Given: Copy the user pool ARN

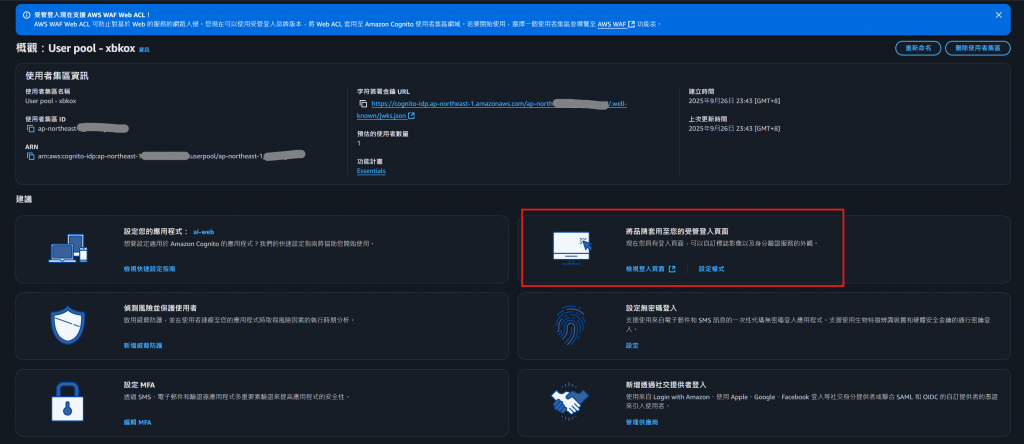Looking at the screenshot, I should (30, 157).
